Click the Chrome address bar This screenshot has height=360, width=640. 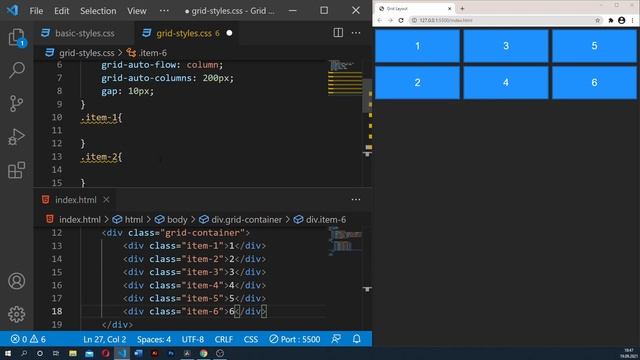click(506, 20)
